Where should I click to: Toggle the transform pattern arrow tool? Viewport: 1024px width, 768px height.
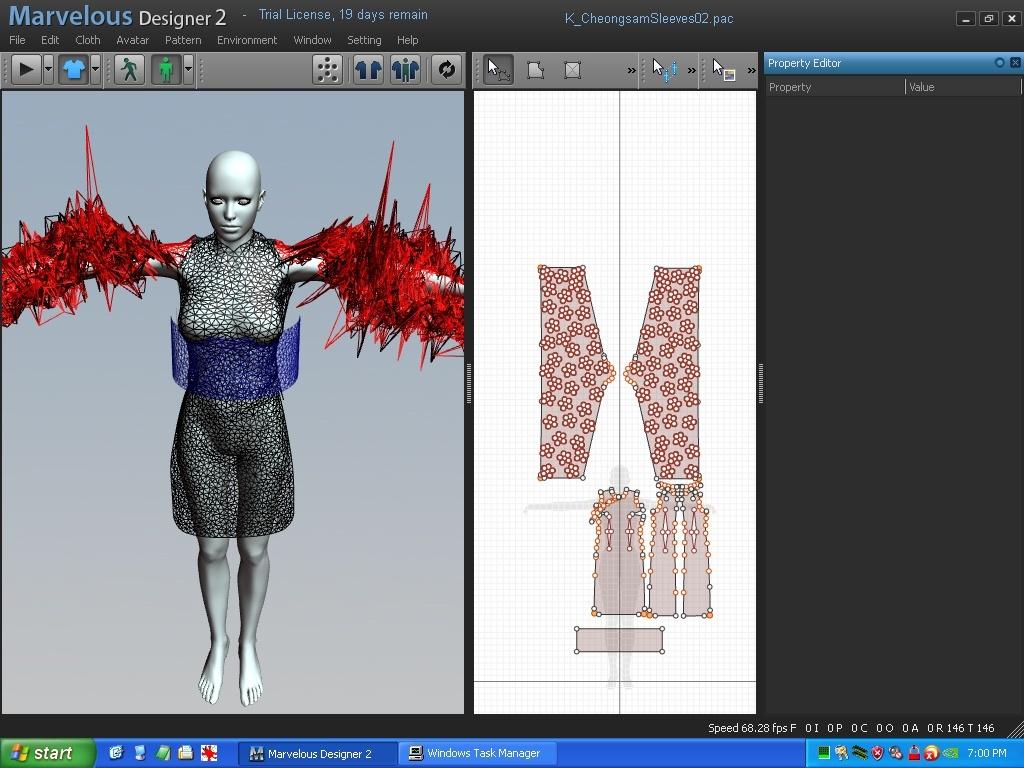665,70
